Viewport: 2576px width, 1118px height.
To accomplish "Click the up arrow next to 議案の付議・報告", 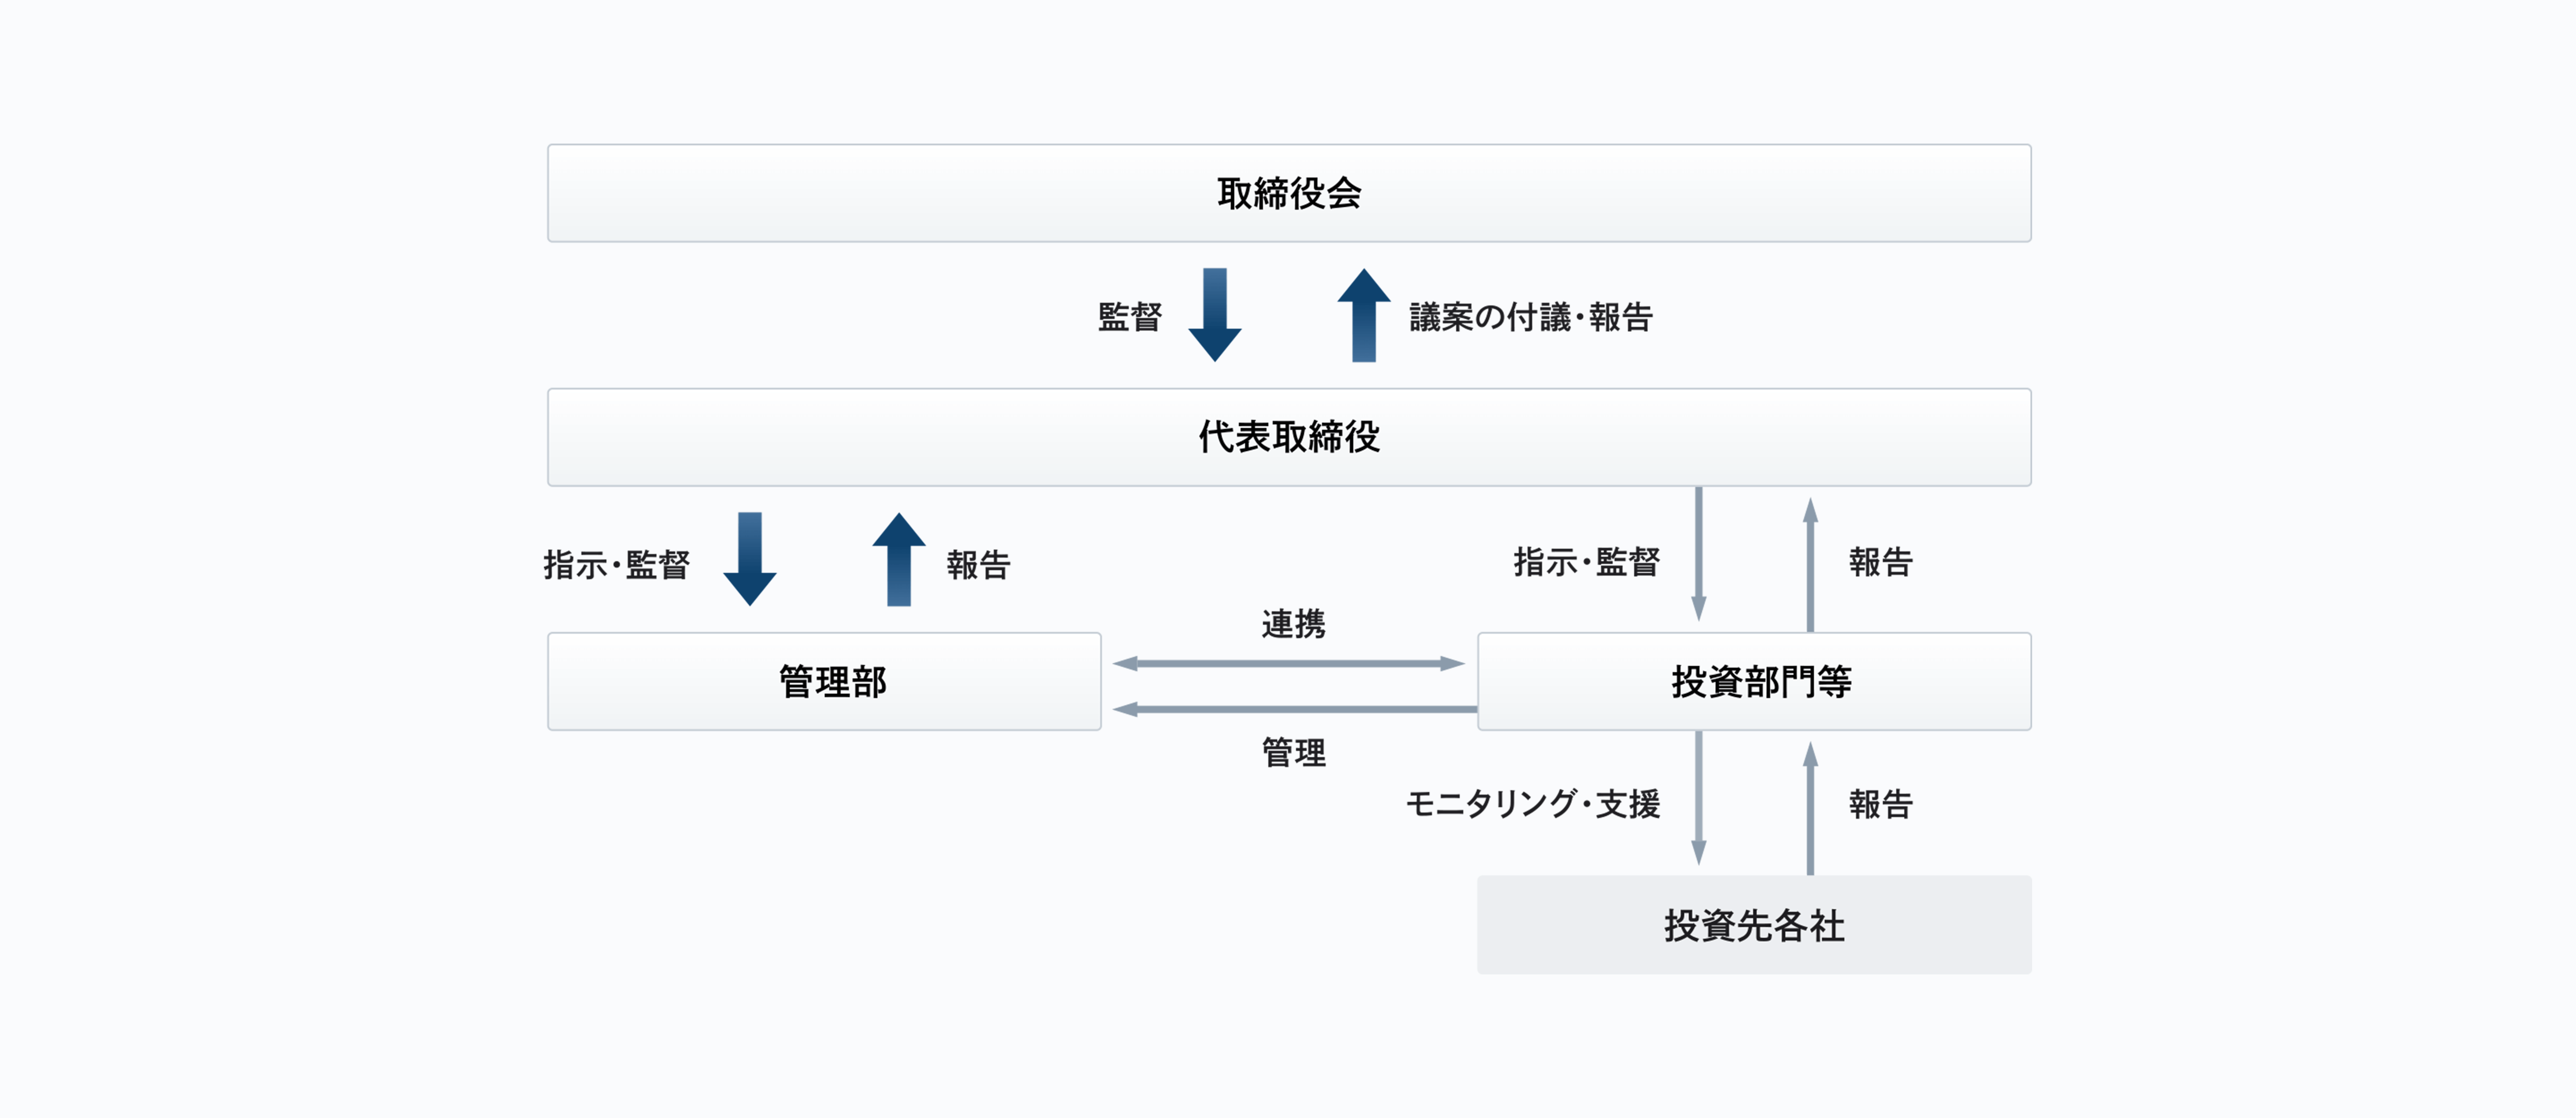I will 1363,314.
